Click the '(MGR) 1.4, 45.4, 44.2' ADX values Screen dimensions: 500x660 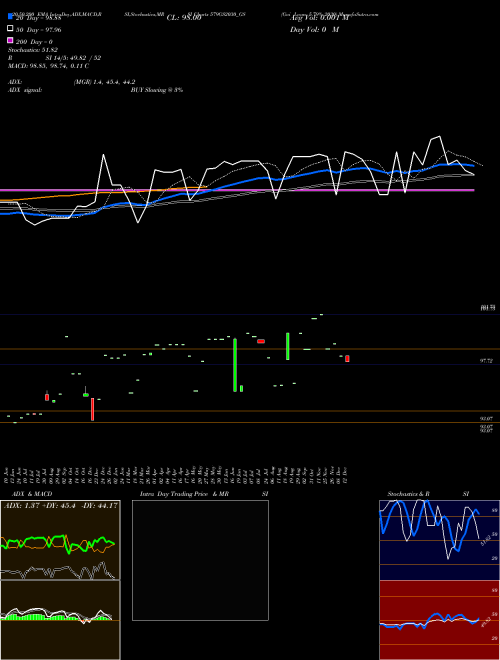click(104, 82)
